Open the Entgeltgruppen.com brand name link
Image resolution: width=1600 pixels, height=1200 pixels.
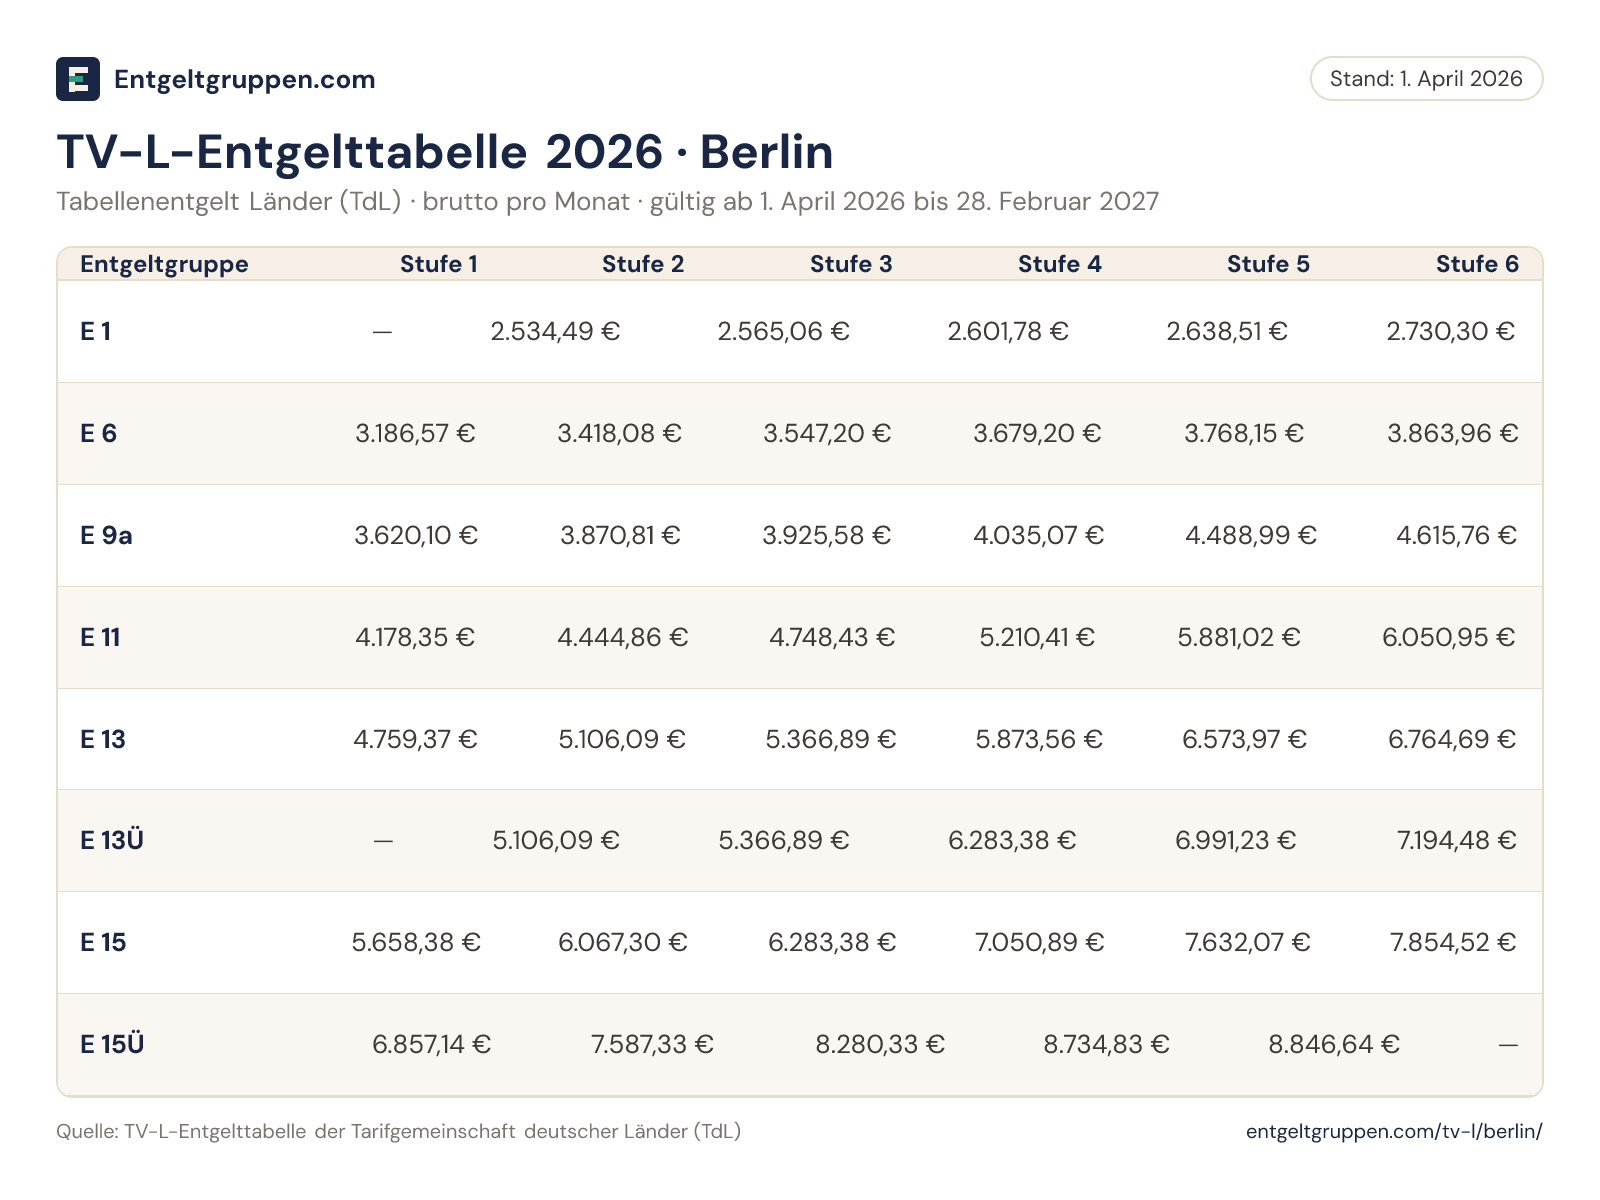tap(245, 80)
